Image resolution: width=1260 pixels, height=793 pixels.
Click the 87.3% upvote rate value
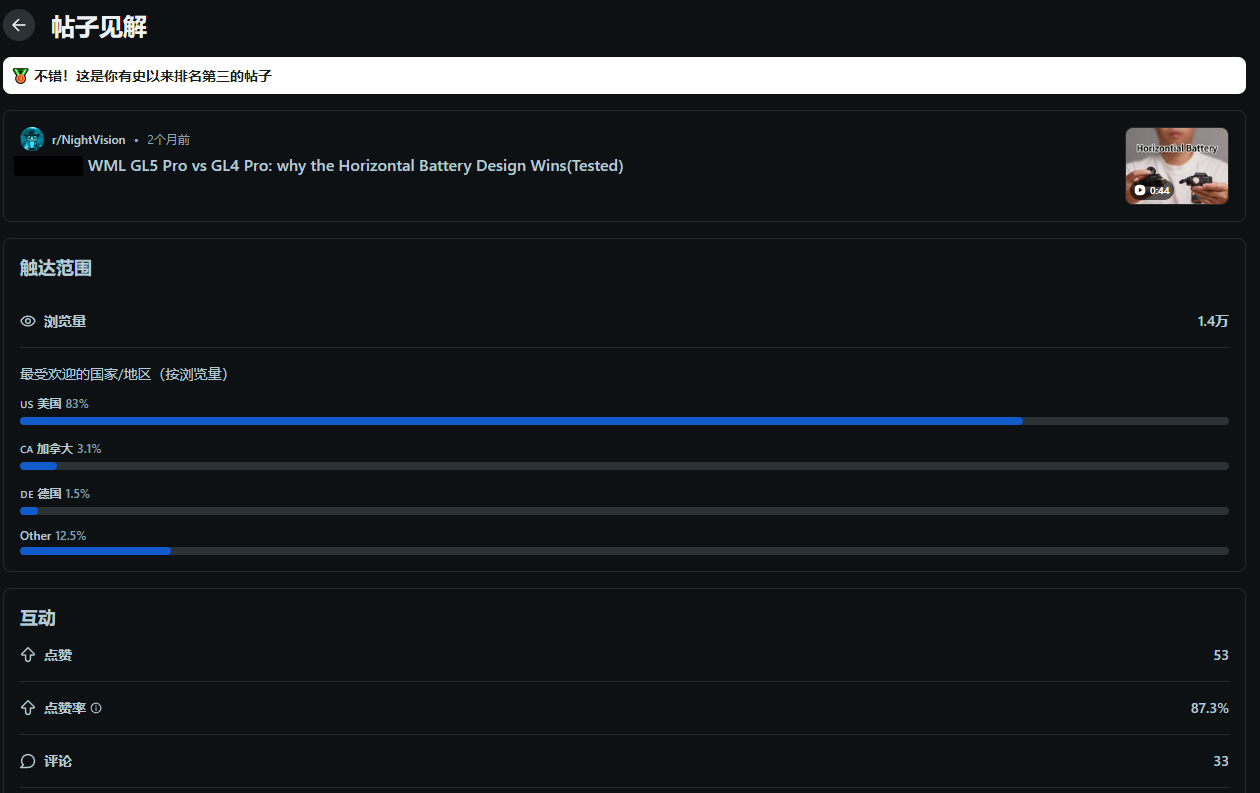pyautogui.click(x=1210, y=708)
